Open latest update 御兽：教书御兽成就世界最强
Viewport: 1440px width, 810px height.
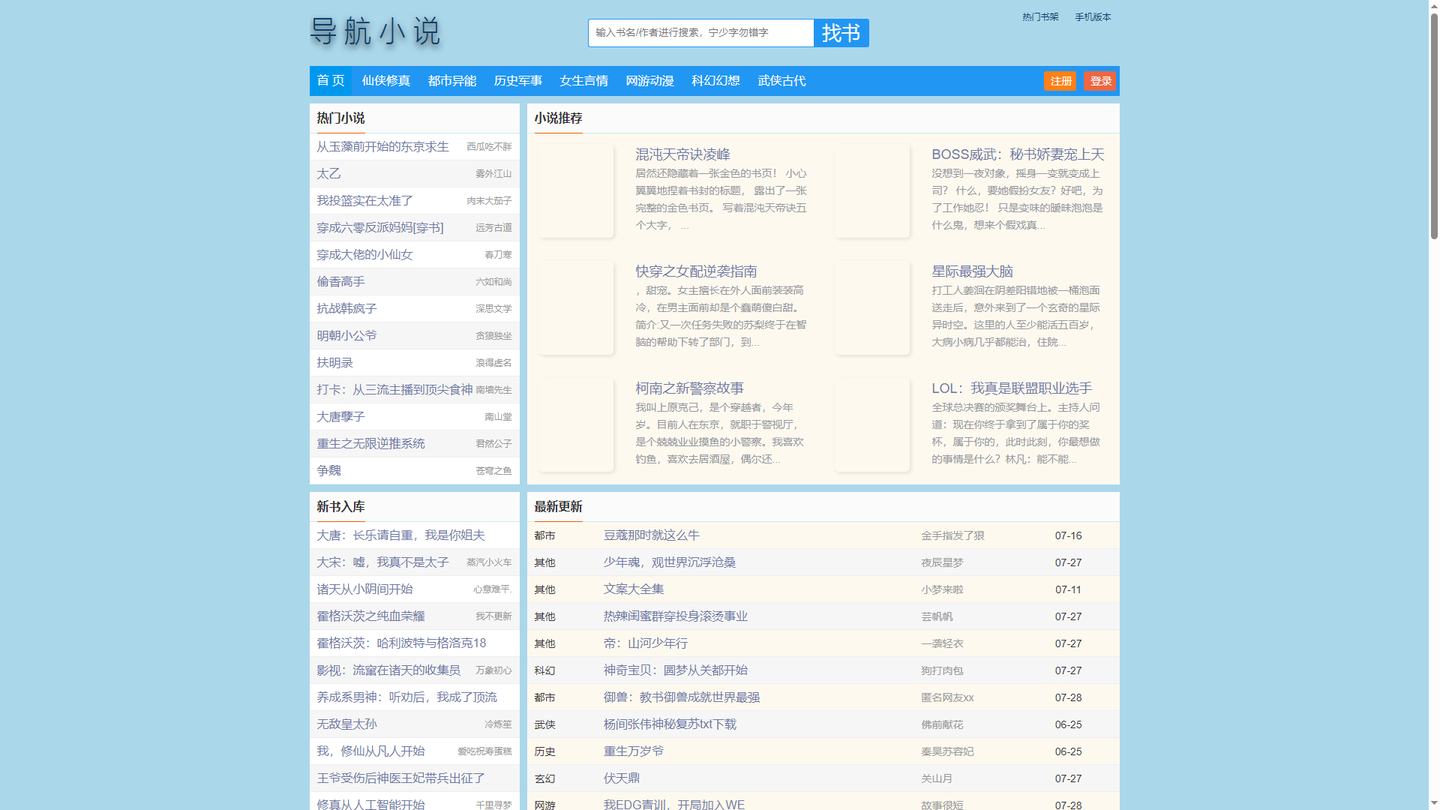click(x=682, y=698)
